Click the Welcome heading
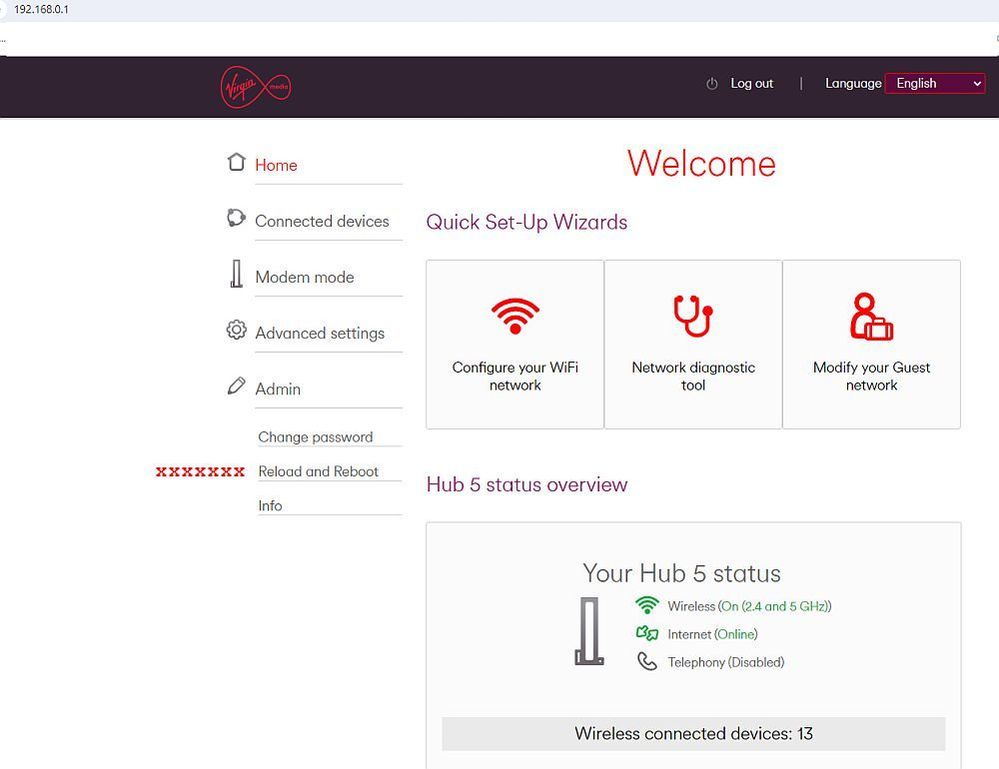This screenshot has height=769, width=999. [x=701, y=164]
